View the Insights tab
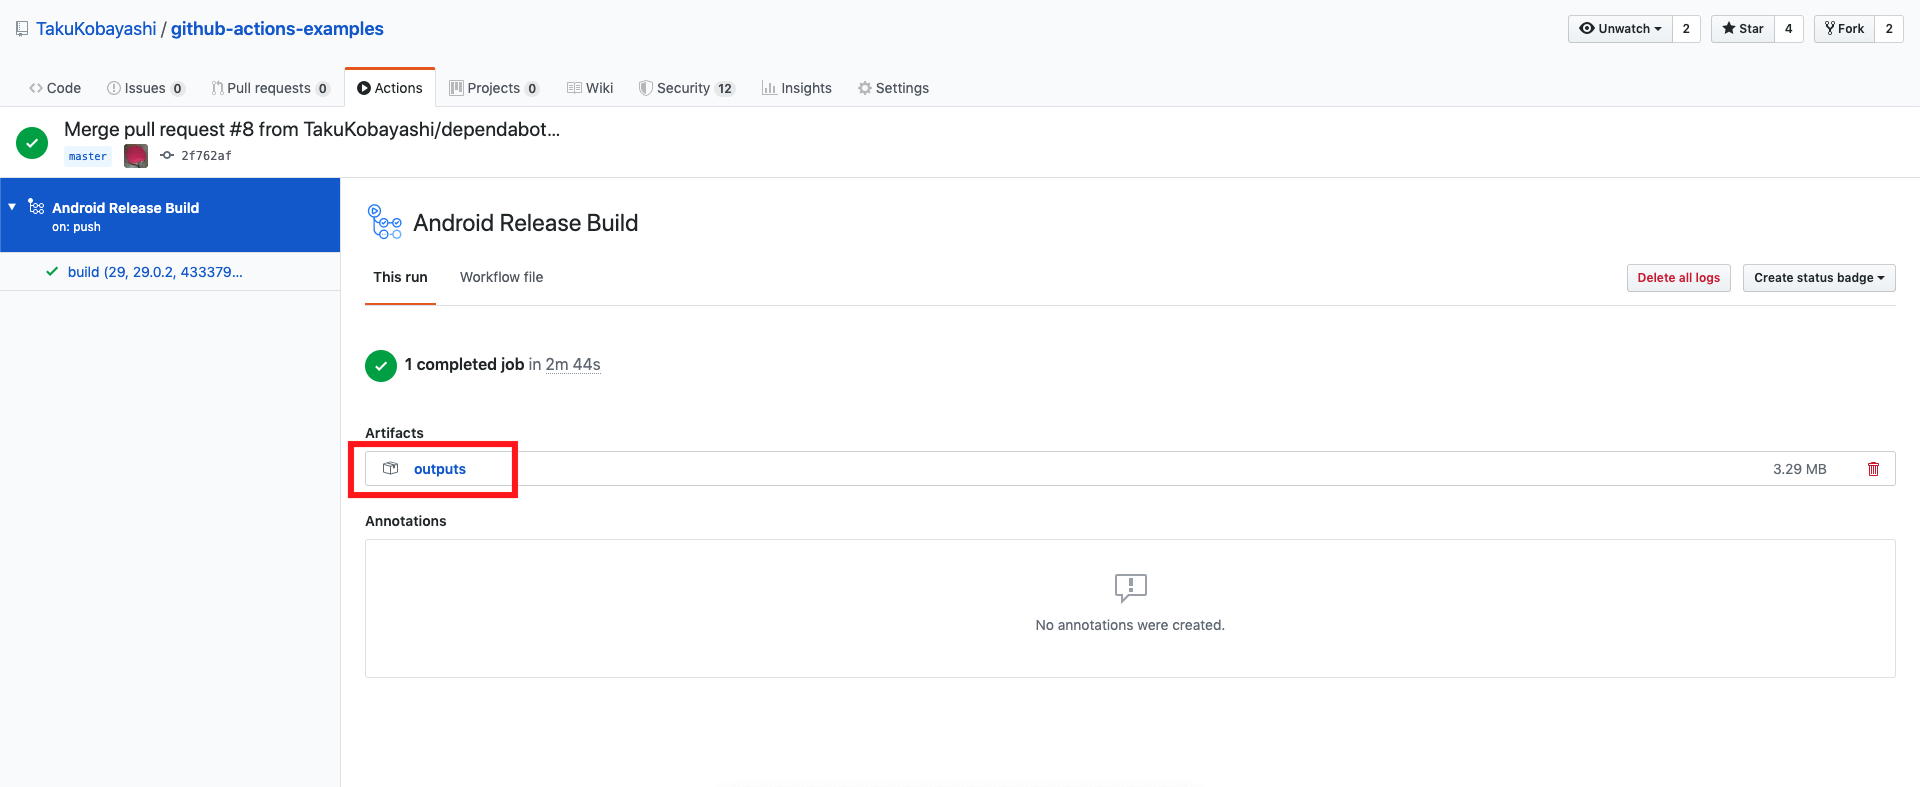 tap(796, 88)
